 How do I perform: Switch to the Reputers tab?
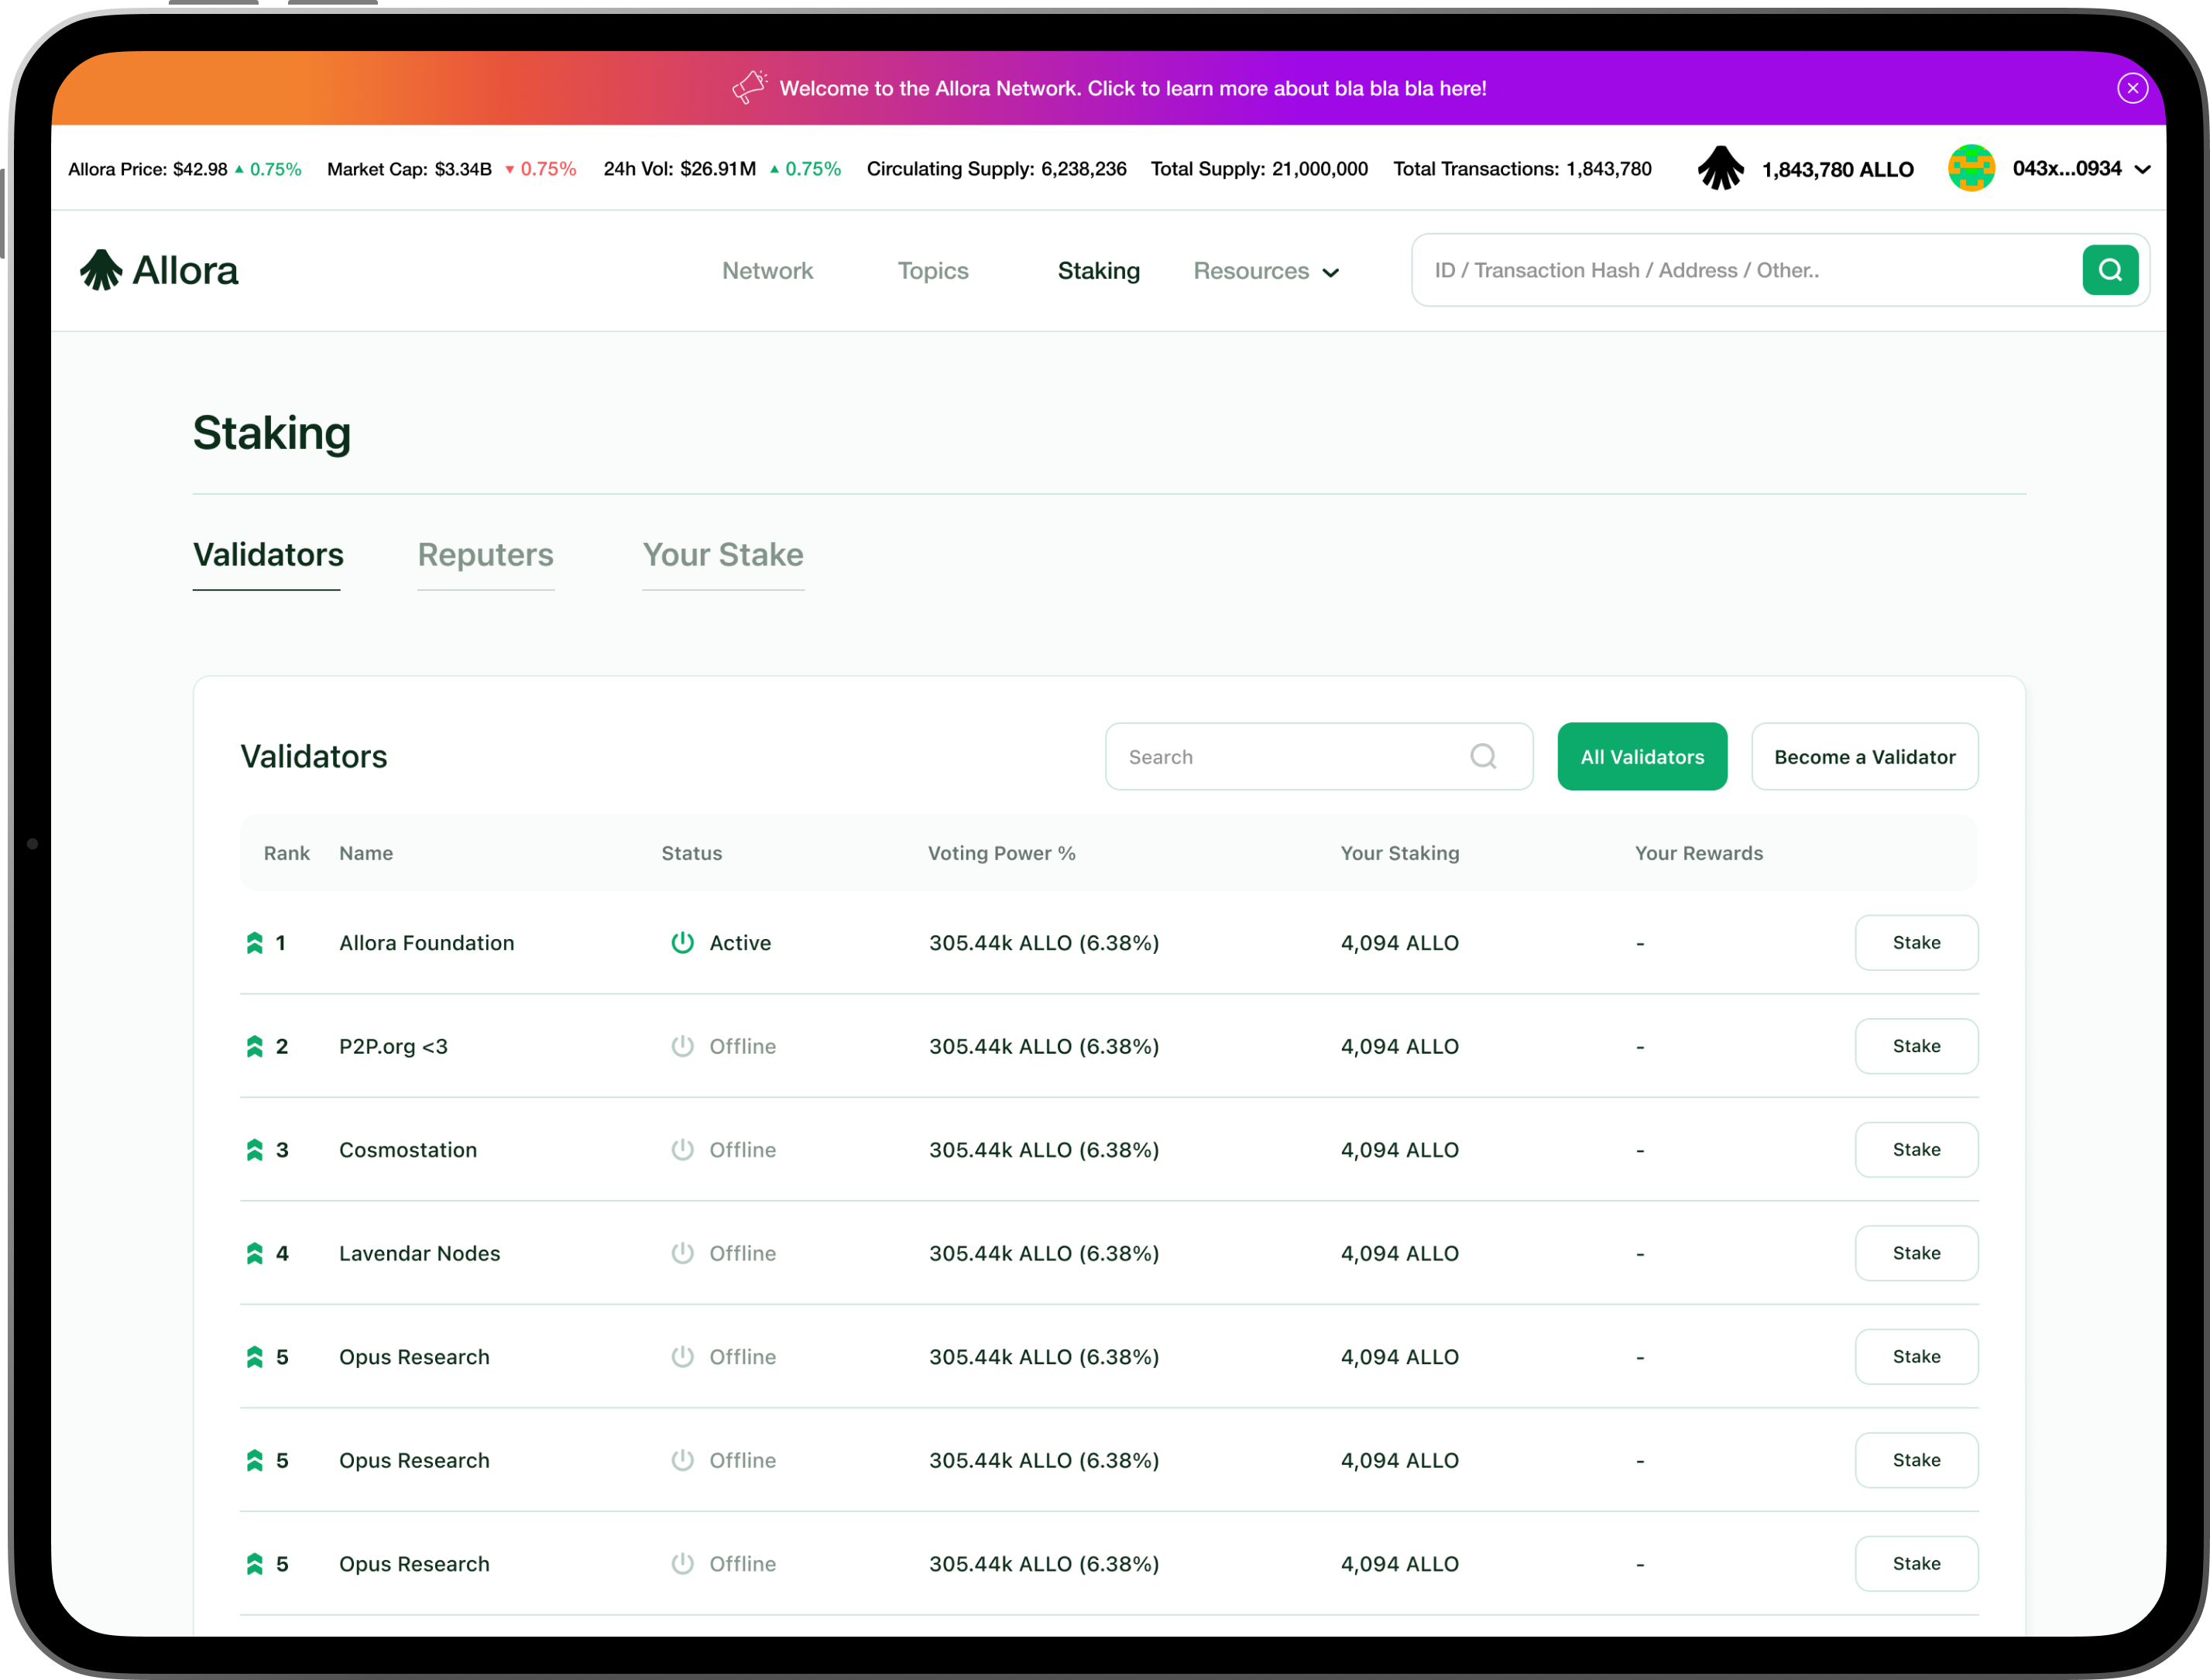[485, 555]
